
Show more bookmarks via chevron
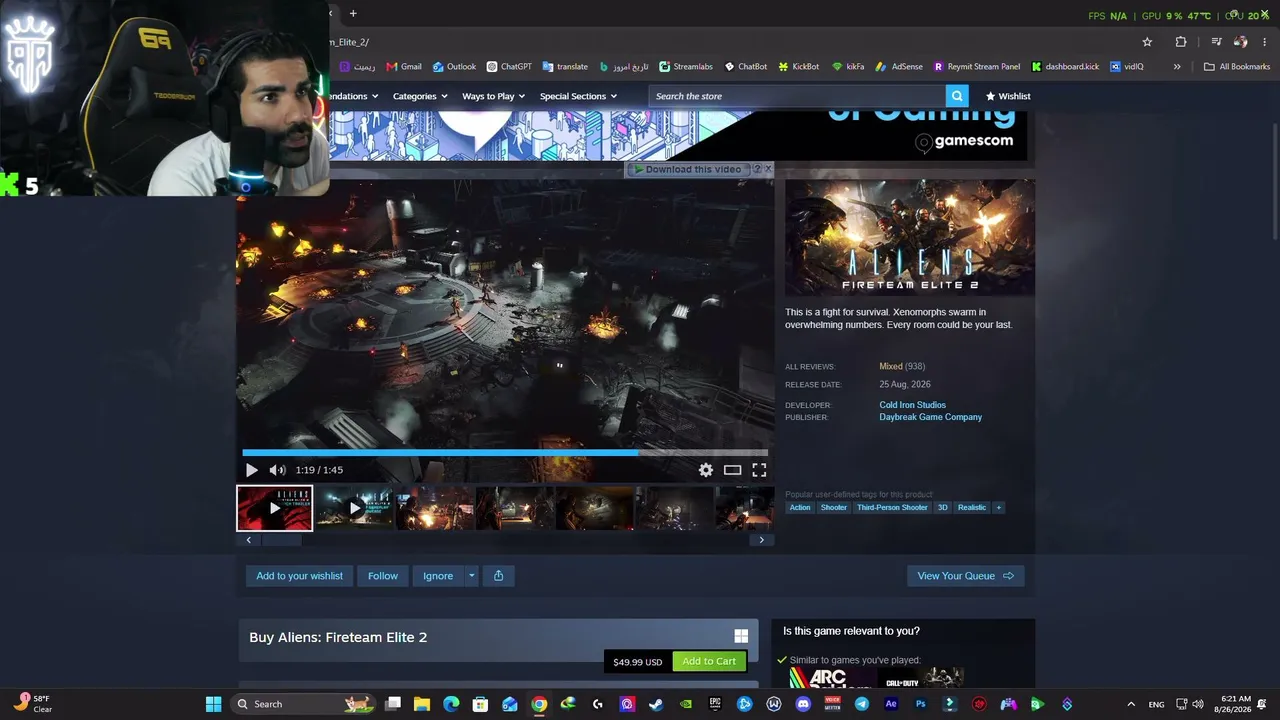tap(1177, 67)
